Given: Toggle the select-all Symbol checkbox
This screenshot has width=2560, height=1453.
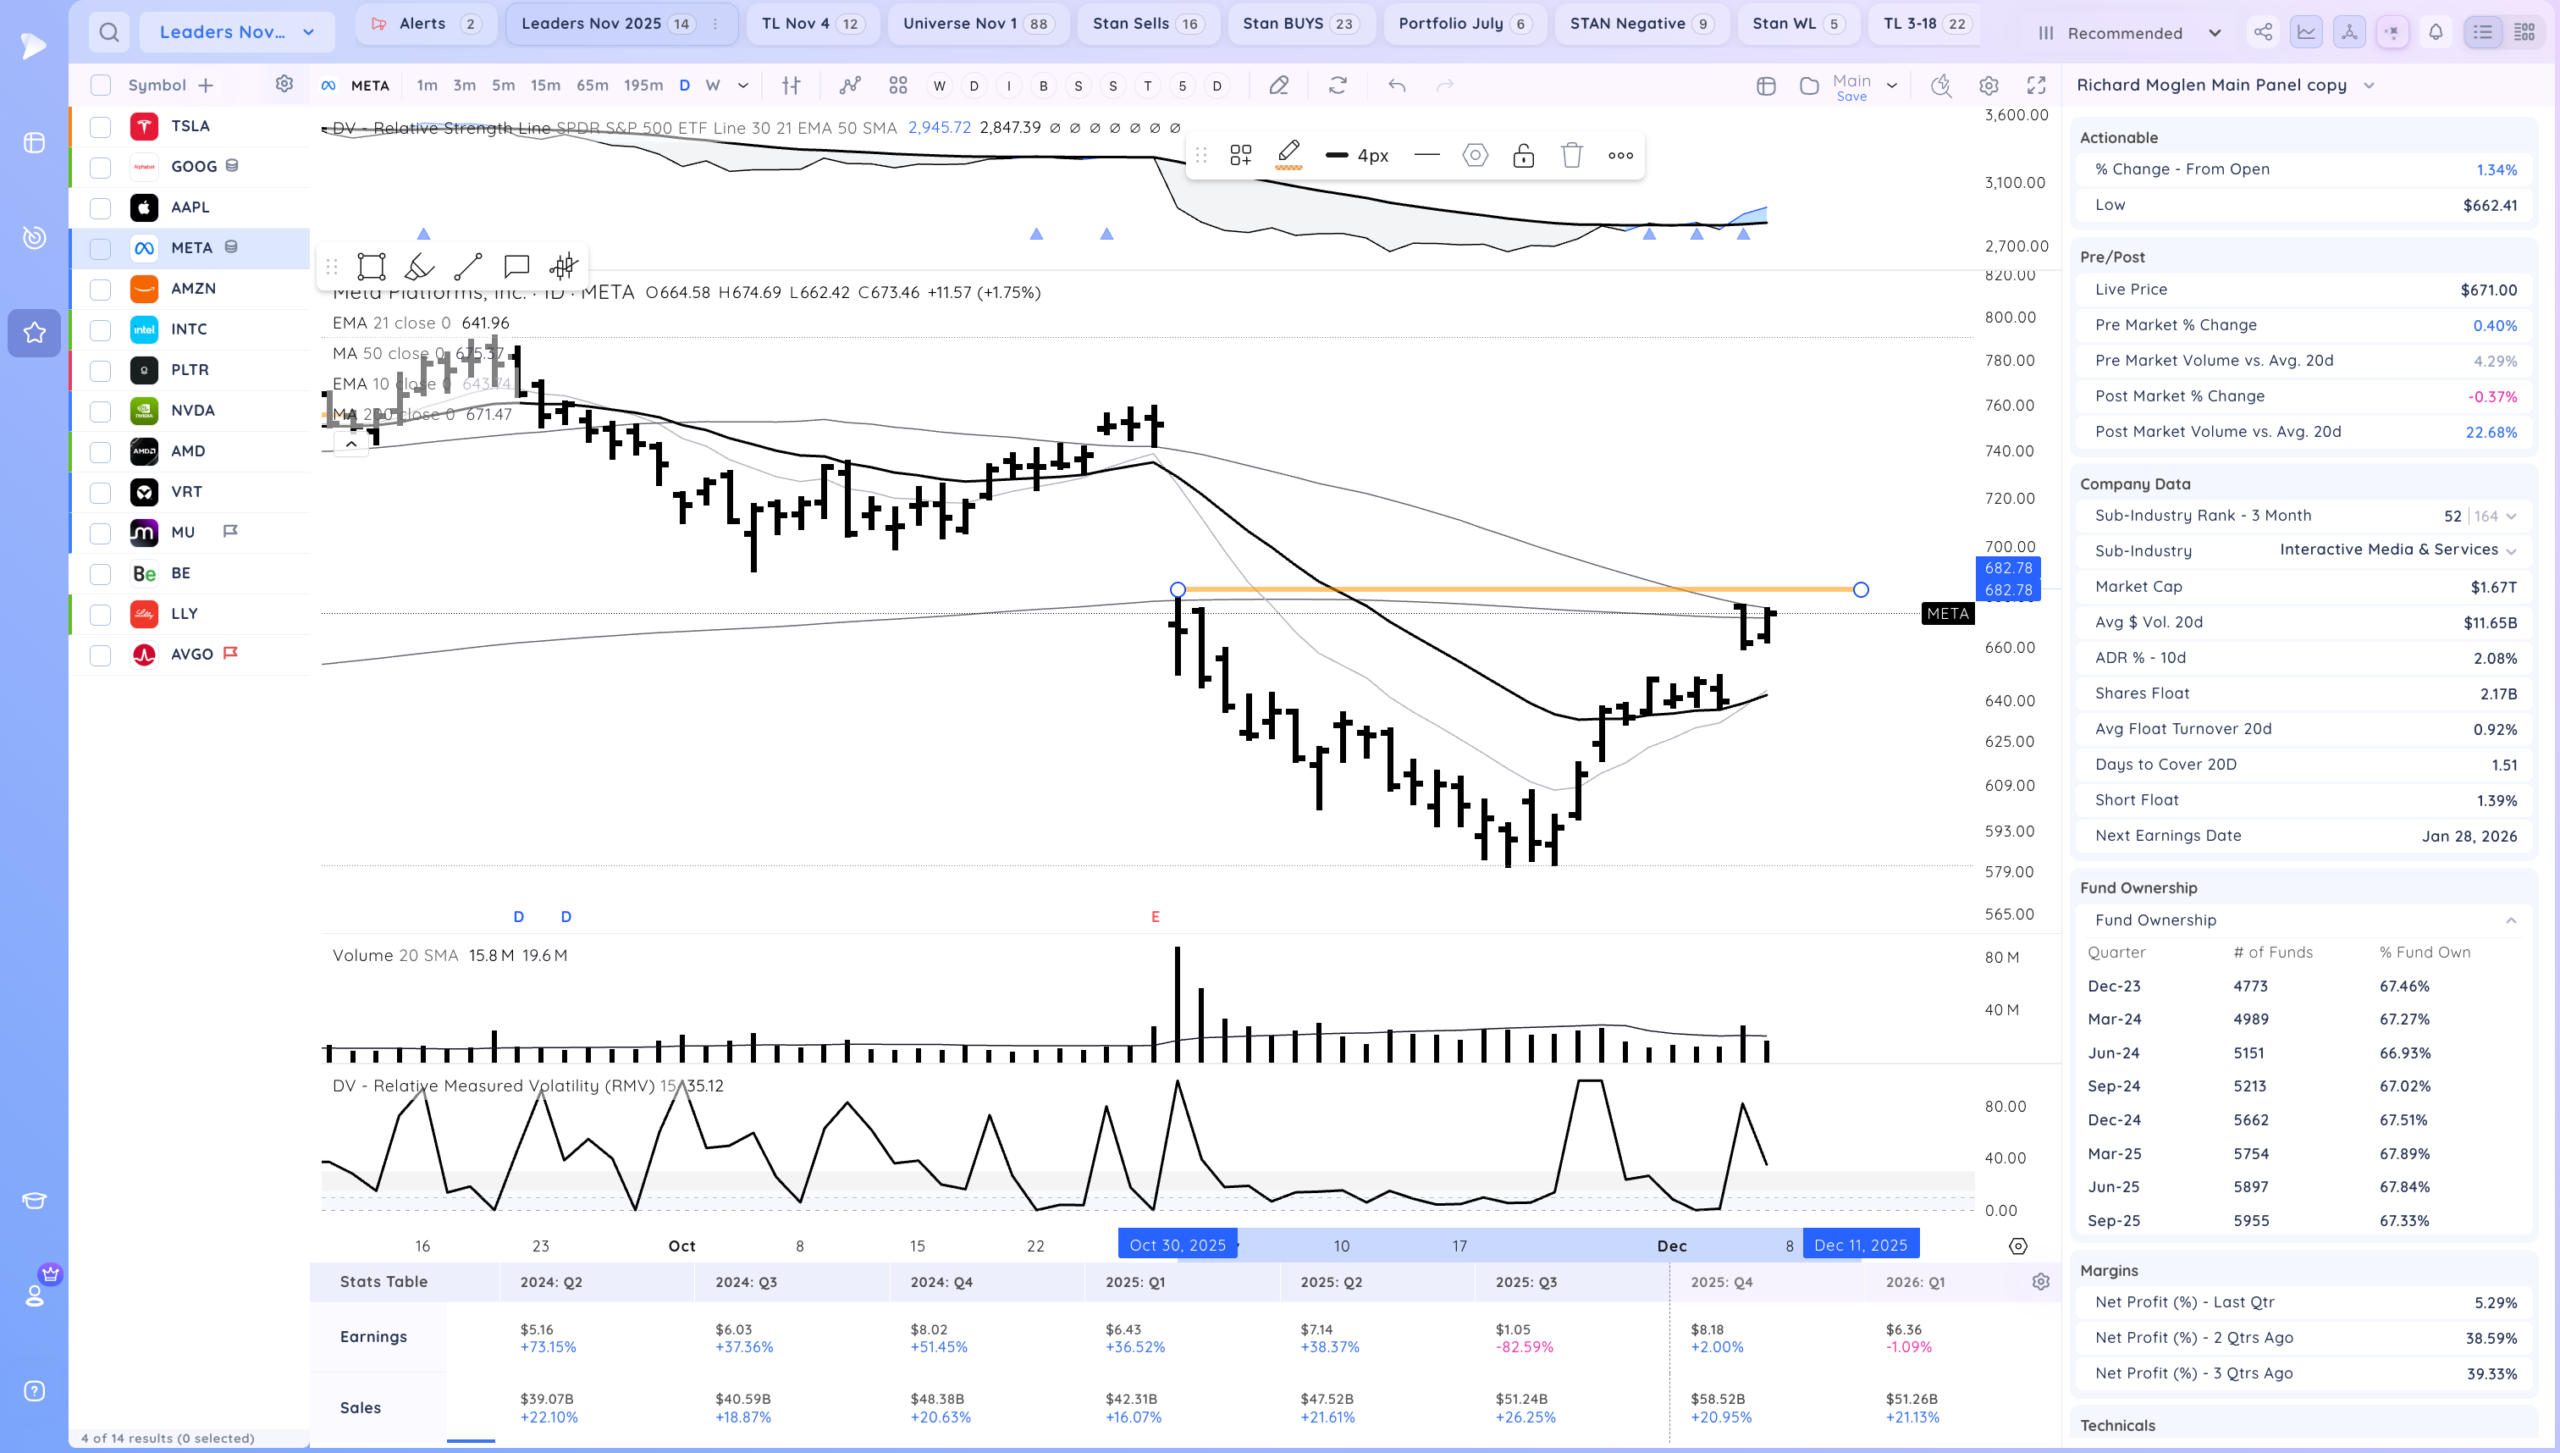Looking at the screenshot, I should (x=100, y=85).
